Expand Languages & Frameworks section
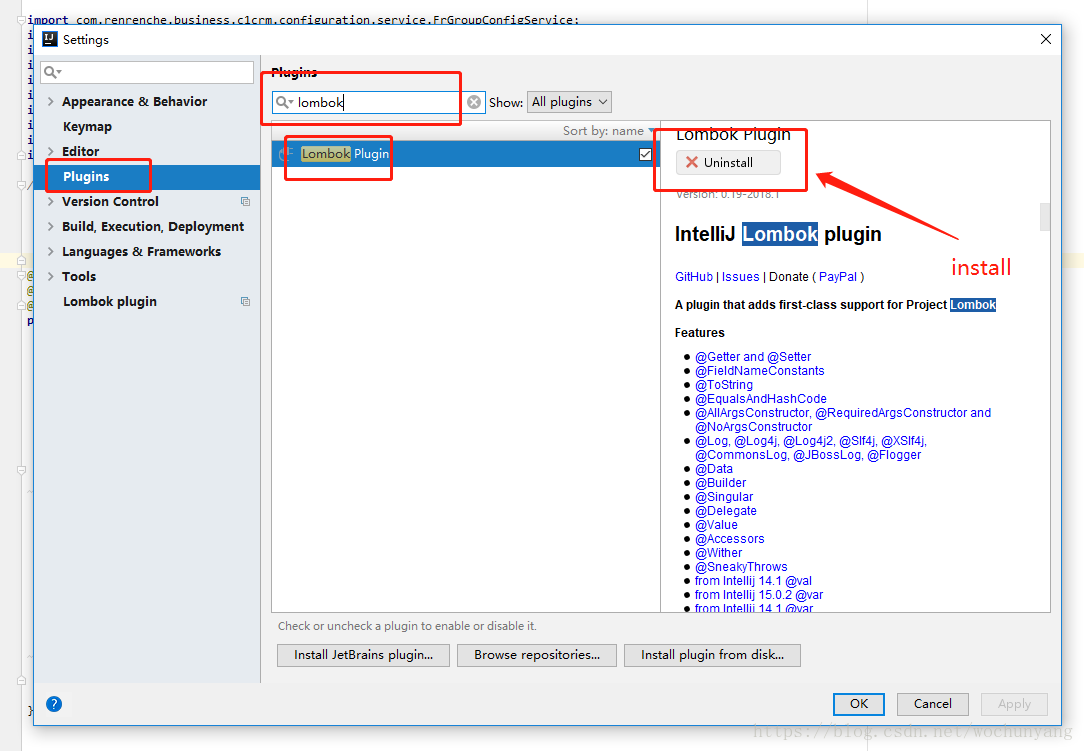 click(50, 251)
